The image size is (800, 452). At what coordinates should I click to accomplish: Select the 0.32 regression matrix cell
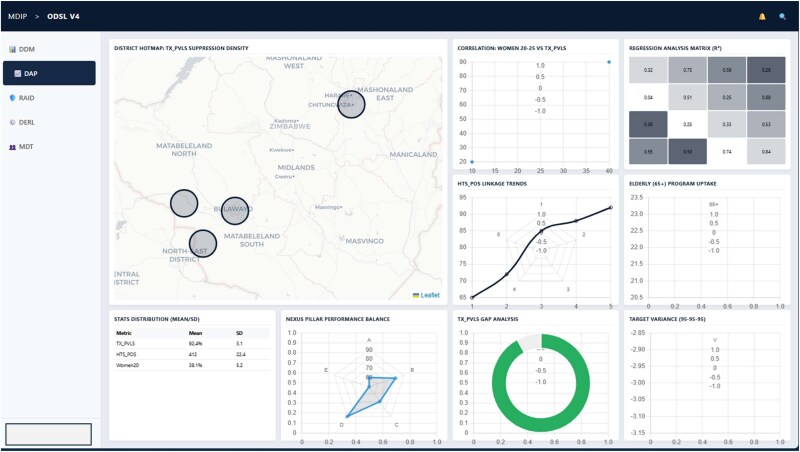pyautogui.click(x=648, y=70)
